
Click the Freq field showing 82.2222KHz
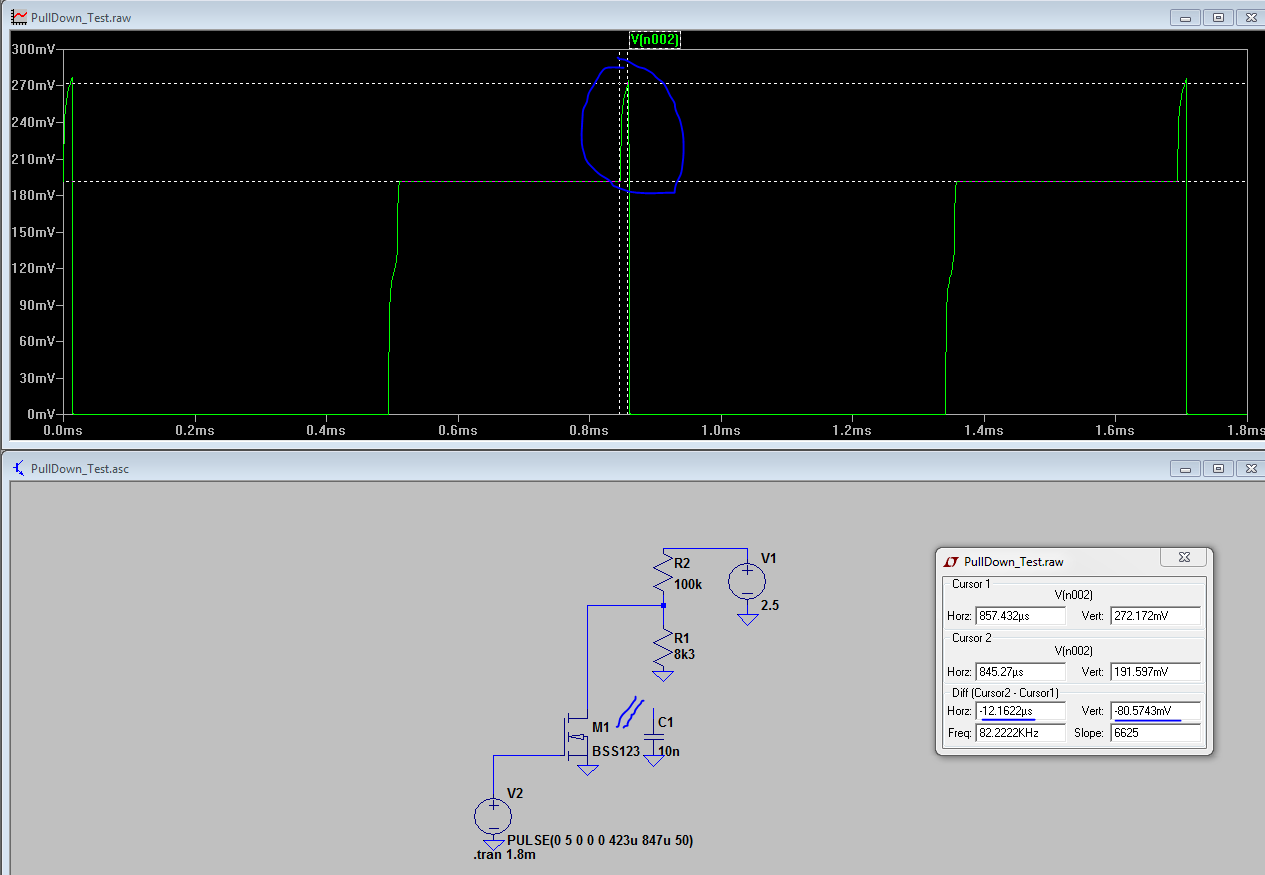1019,733
